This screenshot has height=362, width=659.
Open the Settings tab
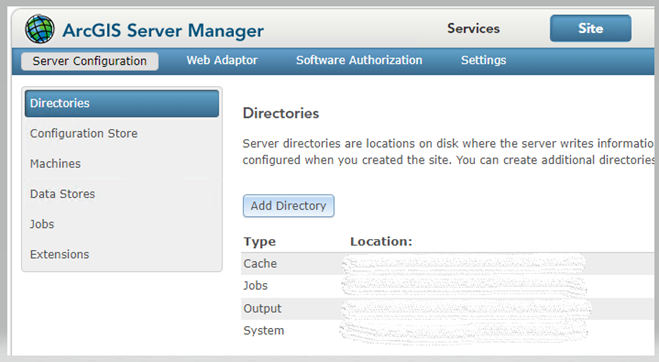483,60
